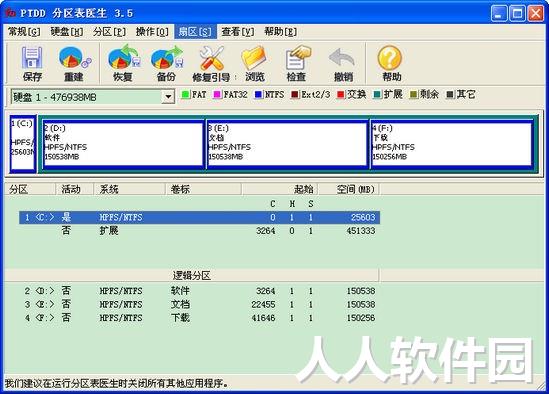Click the 修复引导 wrench and screwdriver icon
The image size is (549, 394).
point(211,58)
